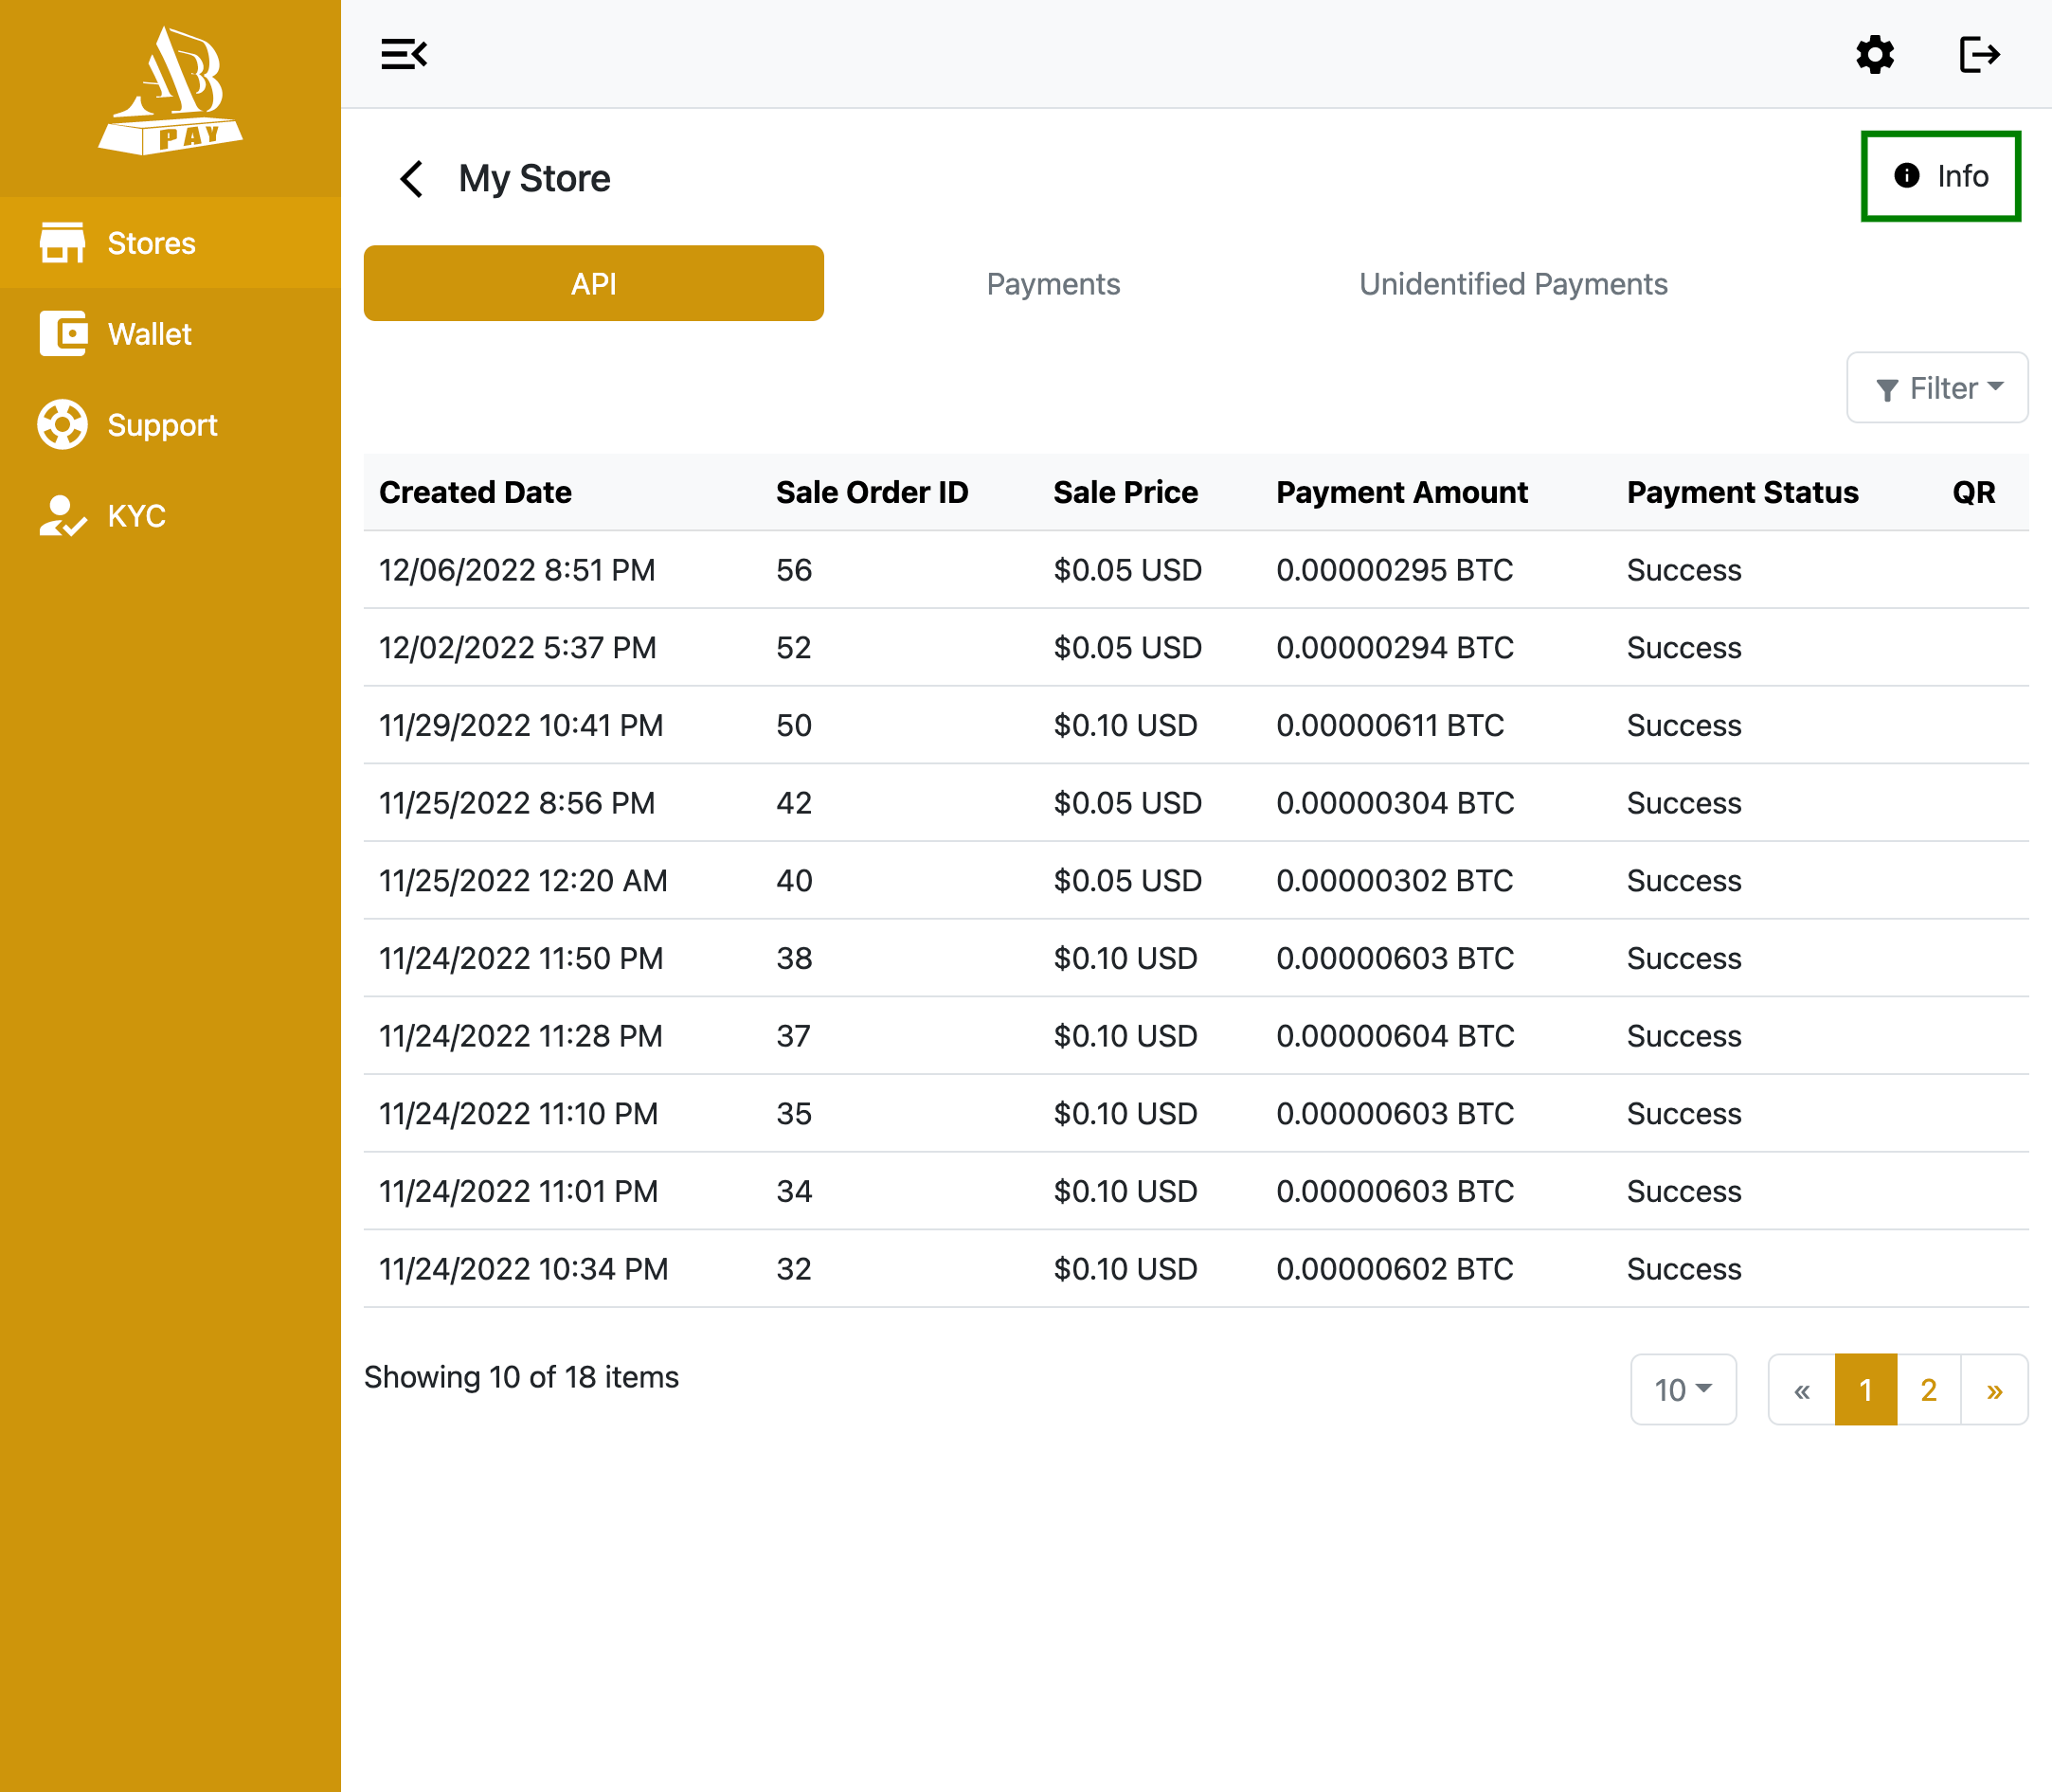Click the 11/25/2022 8:56 PM date cell

click(x=517, y=803)
